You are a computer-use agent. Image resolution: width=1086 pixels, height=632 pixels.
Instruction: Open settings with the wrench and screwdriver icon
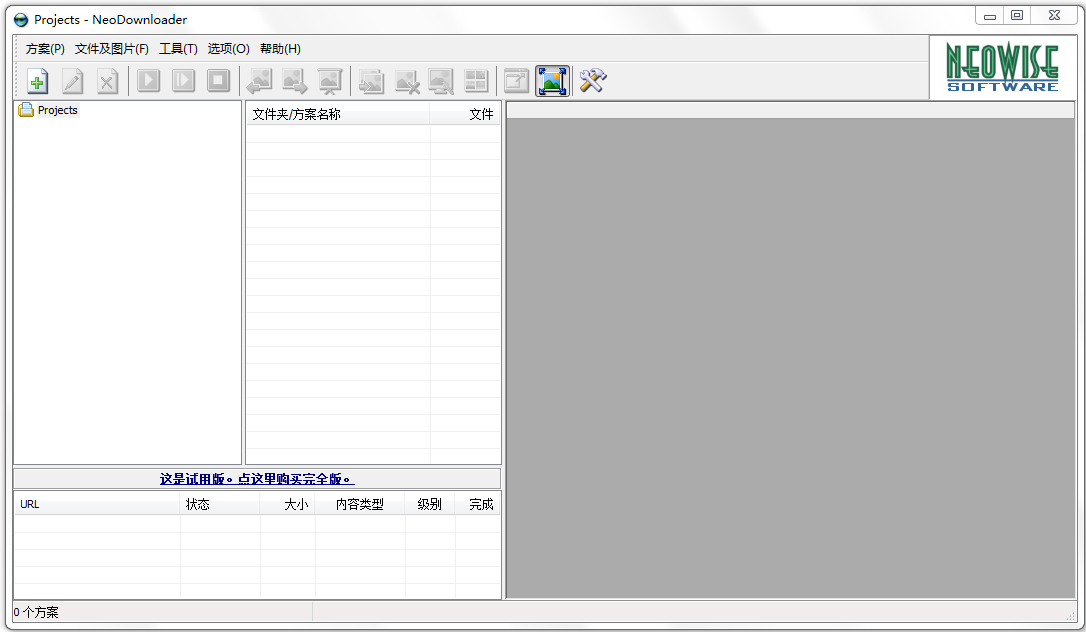[590, 81]
